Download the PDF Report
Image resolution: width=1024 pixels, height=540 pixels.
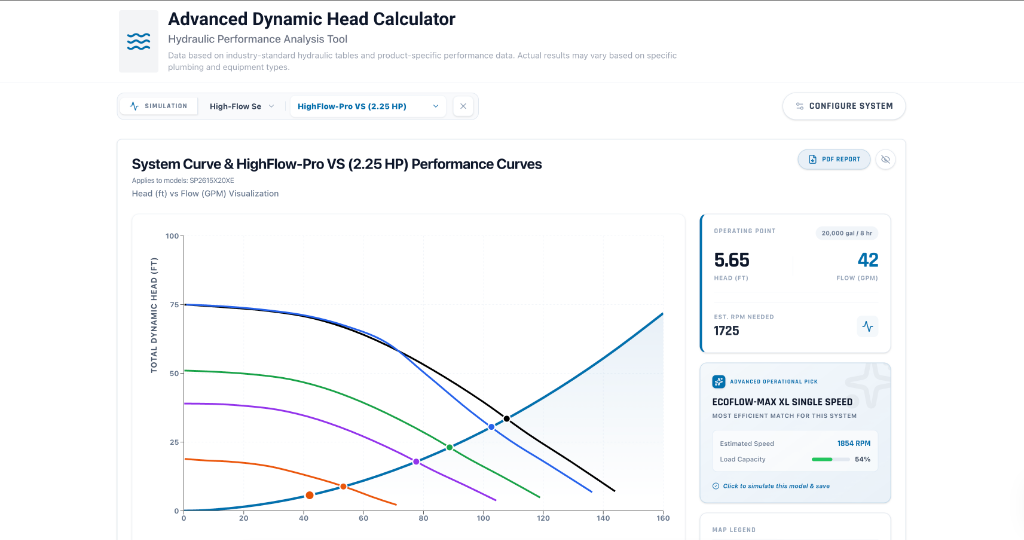[834, 159]
